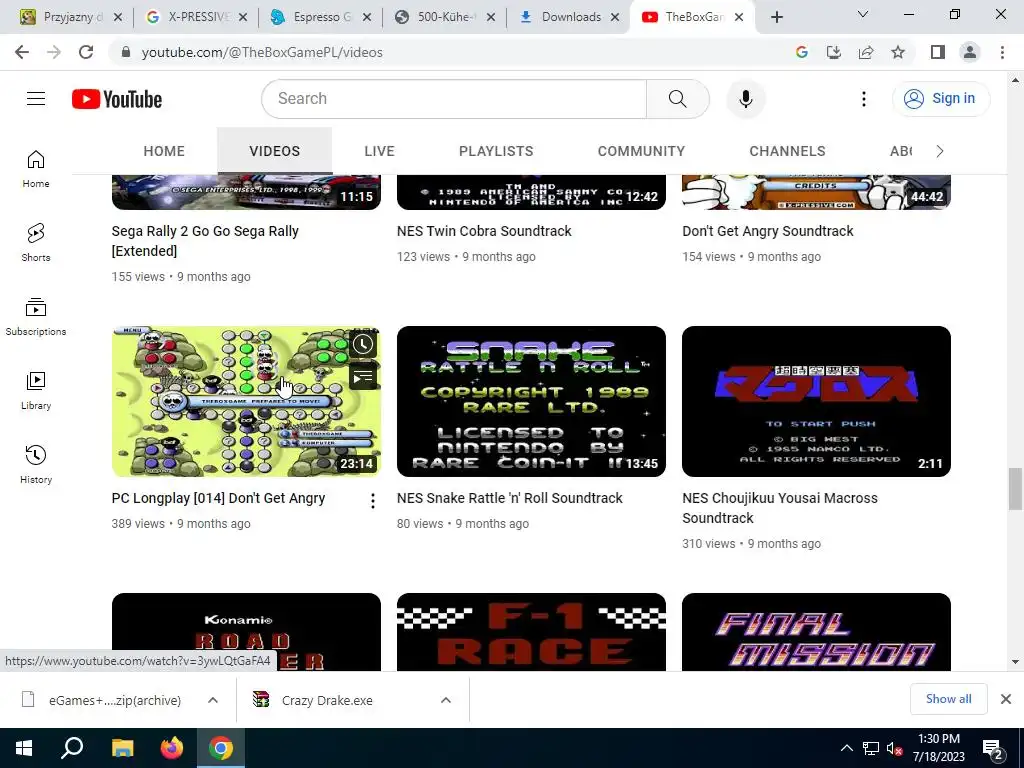
Task: Close the X-PRESSIVE browser tab
Action: click(243, 18)
